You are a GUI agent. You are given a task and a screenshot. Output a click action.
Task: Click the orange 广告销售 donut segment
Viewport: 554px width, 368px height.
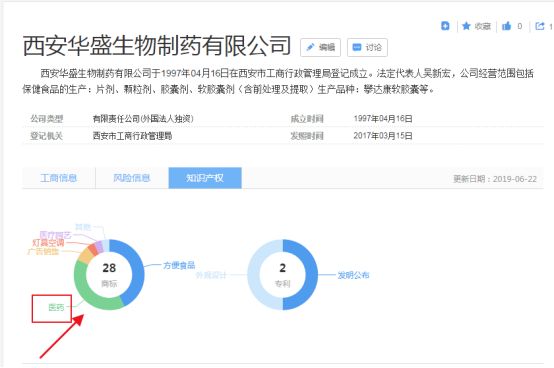86,255
